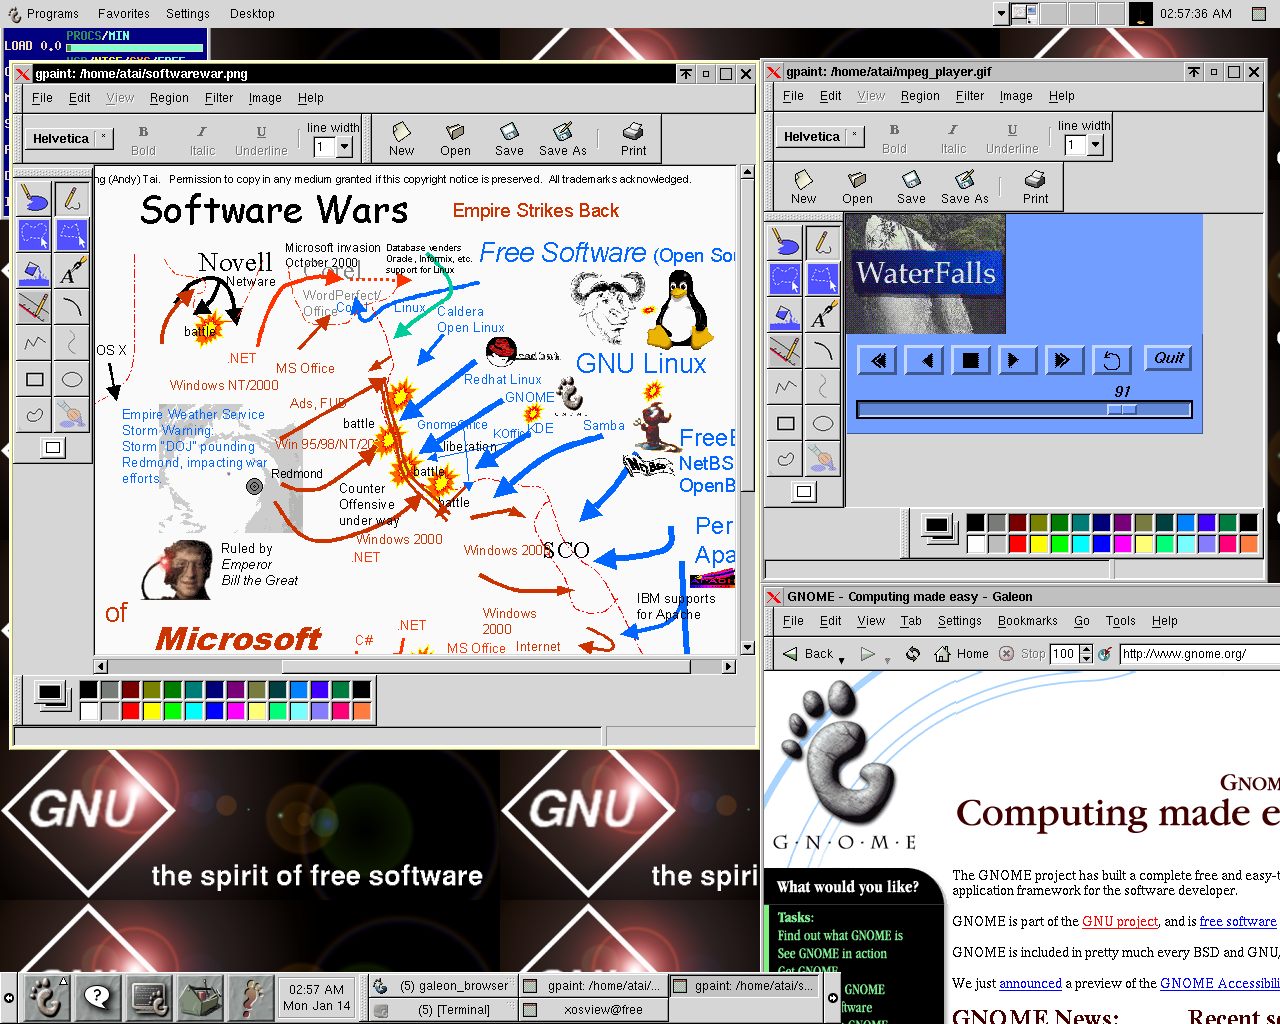1280x1024 pixels.
Task: Pick the fill bucket tool in softwarewar.png window
Action: point(34,271)
